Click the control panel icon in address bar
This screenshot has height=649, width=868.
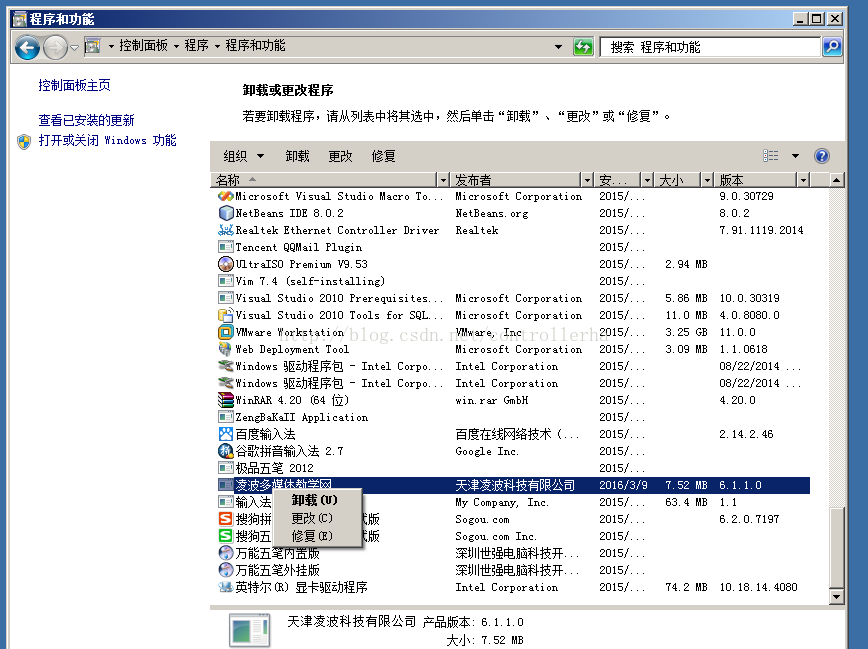[92, 46]
